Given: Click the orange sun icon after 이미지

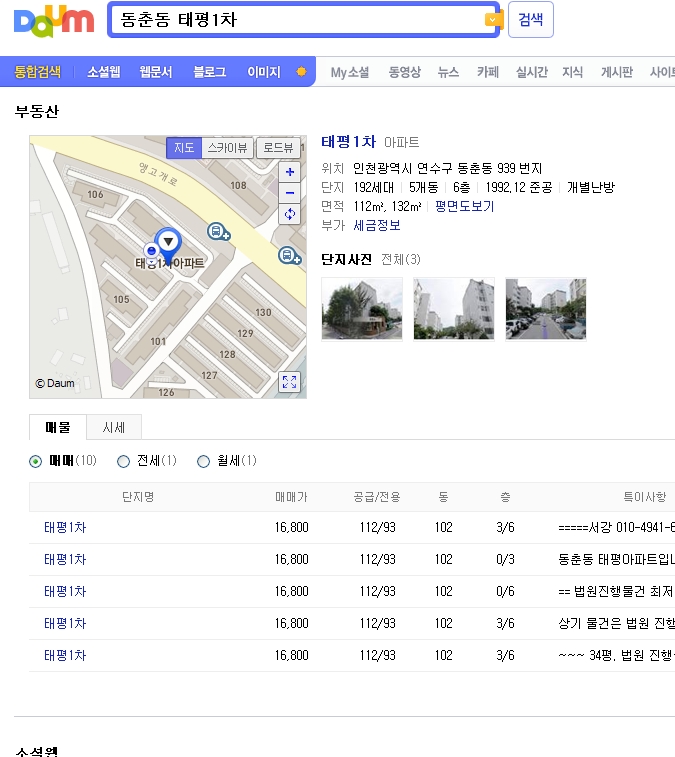Looking at the screenshot, I should (301, 72).
